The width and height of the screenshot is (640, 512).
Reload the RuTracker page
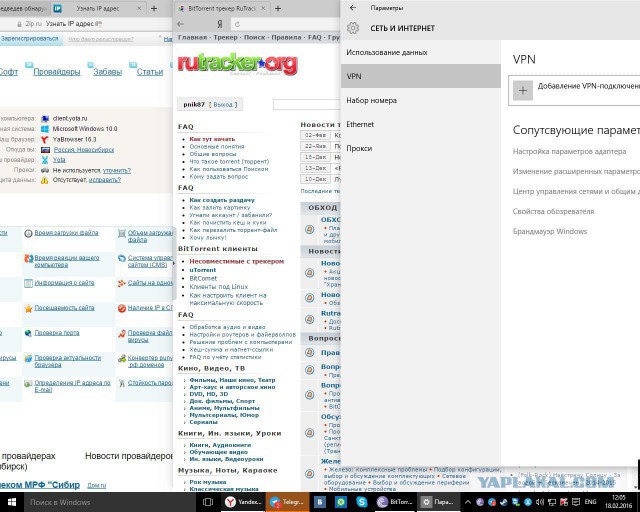coord(238,24)
